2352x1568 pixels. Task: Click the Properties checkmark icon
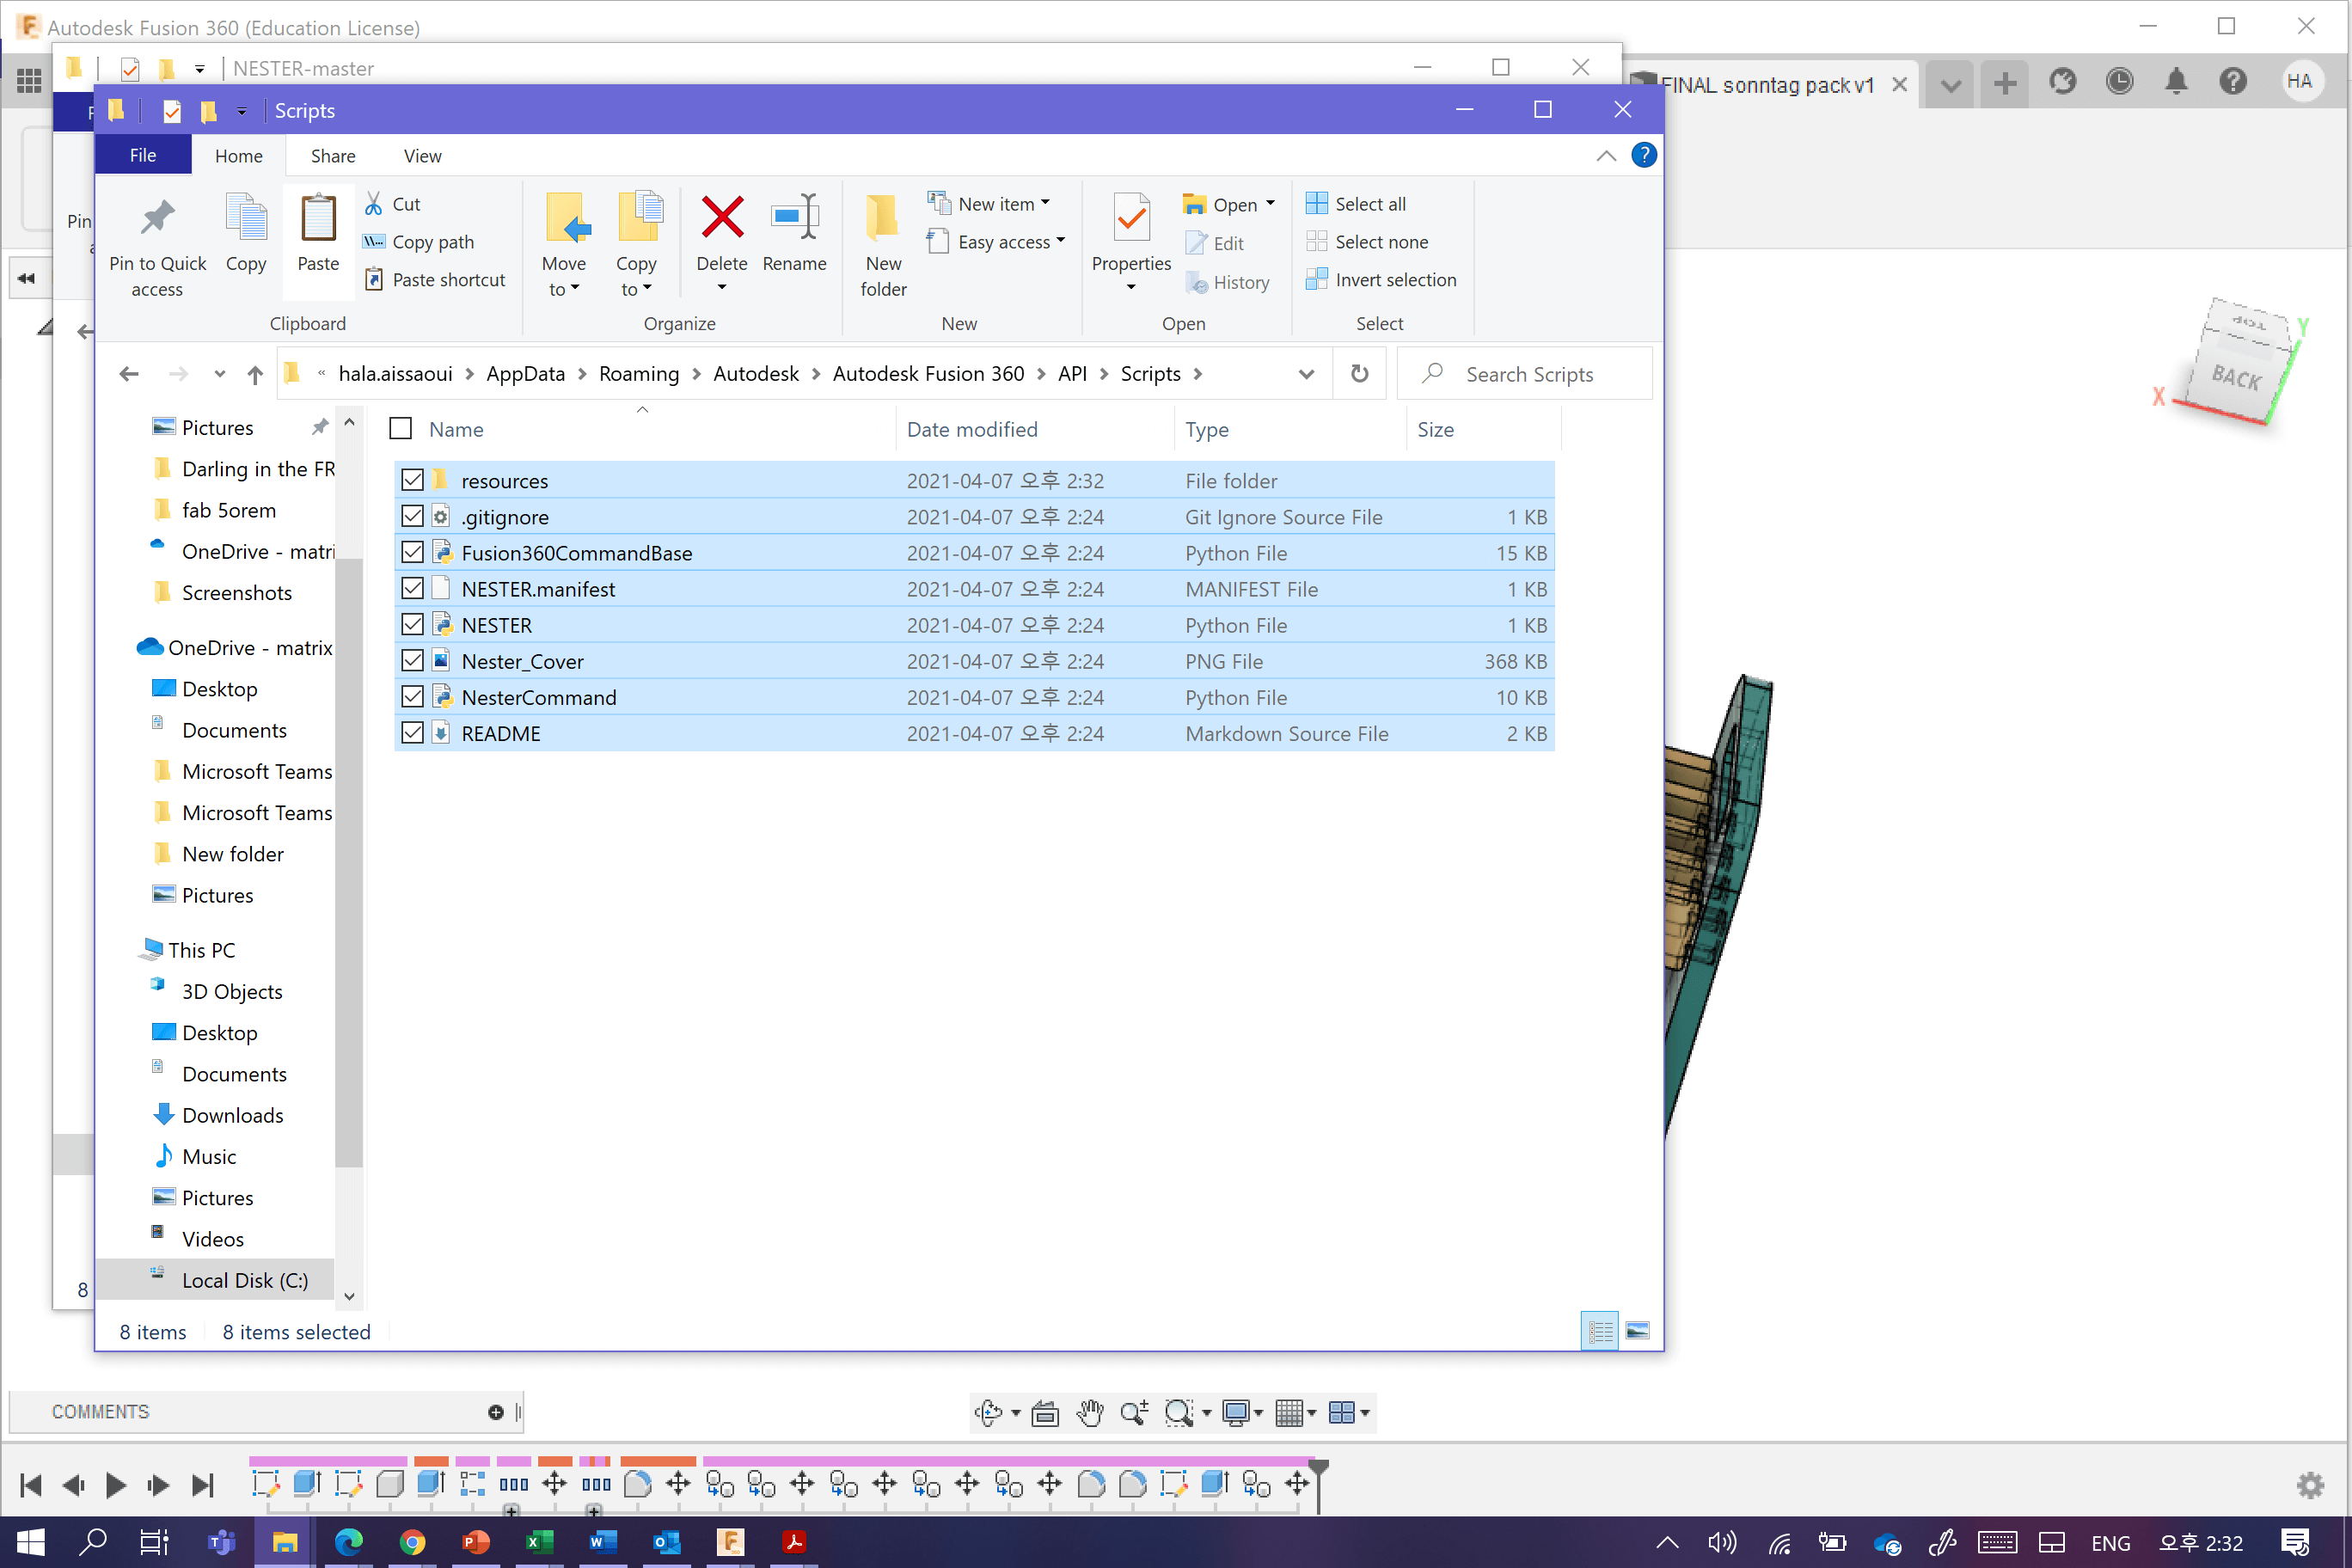pyautogui.click(x=1131, y=218)
